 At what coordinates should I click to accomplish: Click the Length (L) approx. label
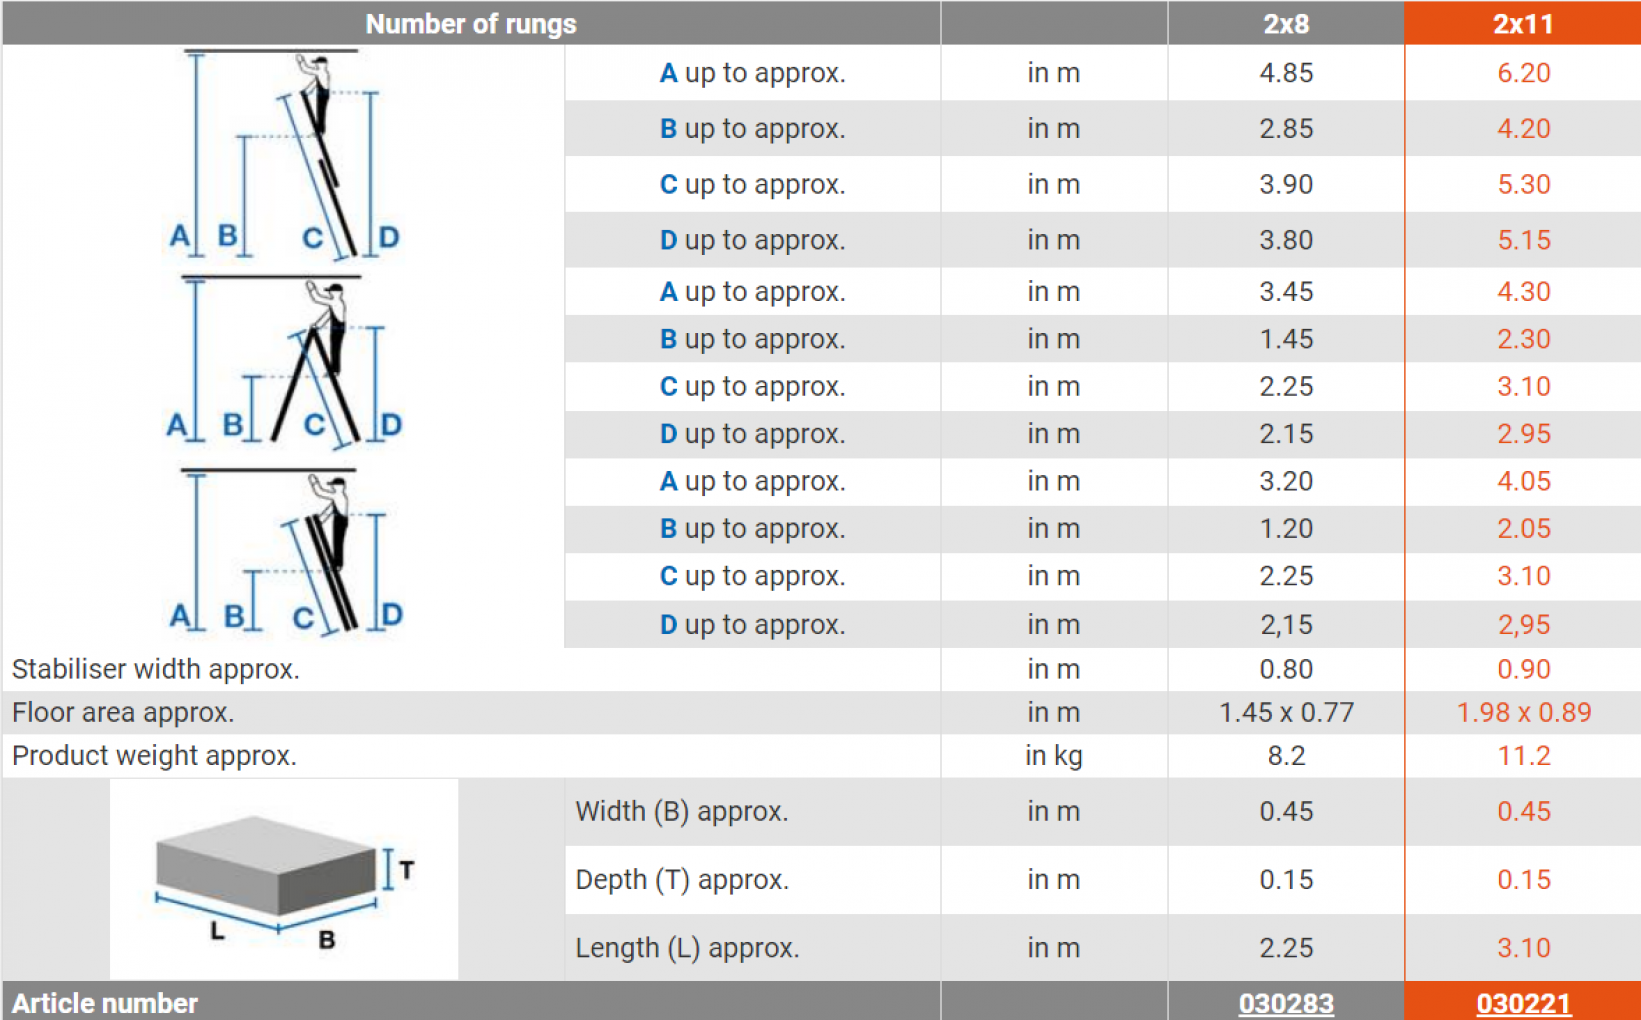[x=687, y=947]
